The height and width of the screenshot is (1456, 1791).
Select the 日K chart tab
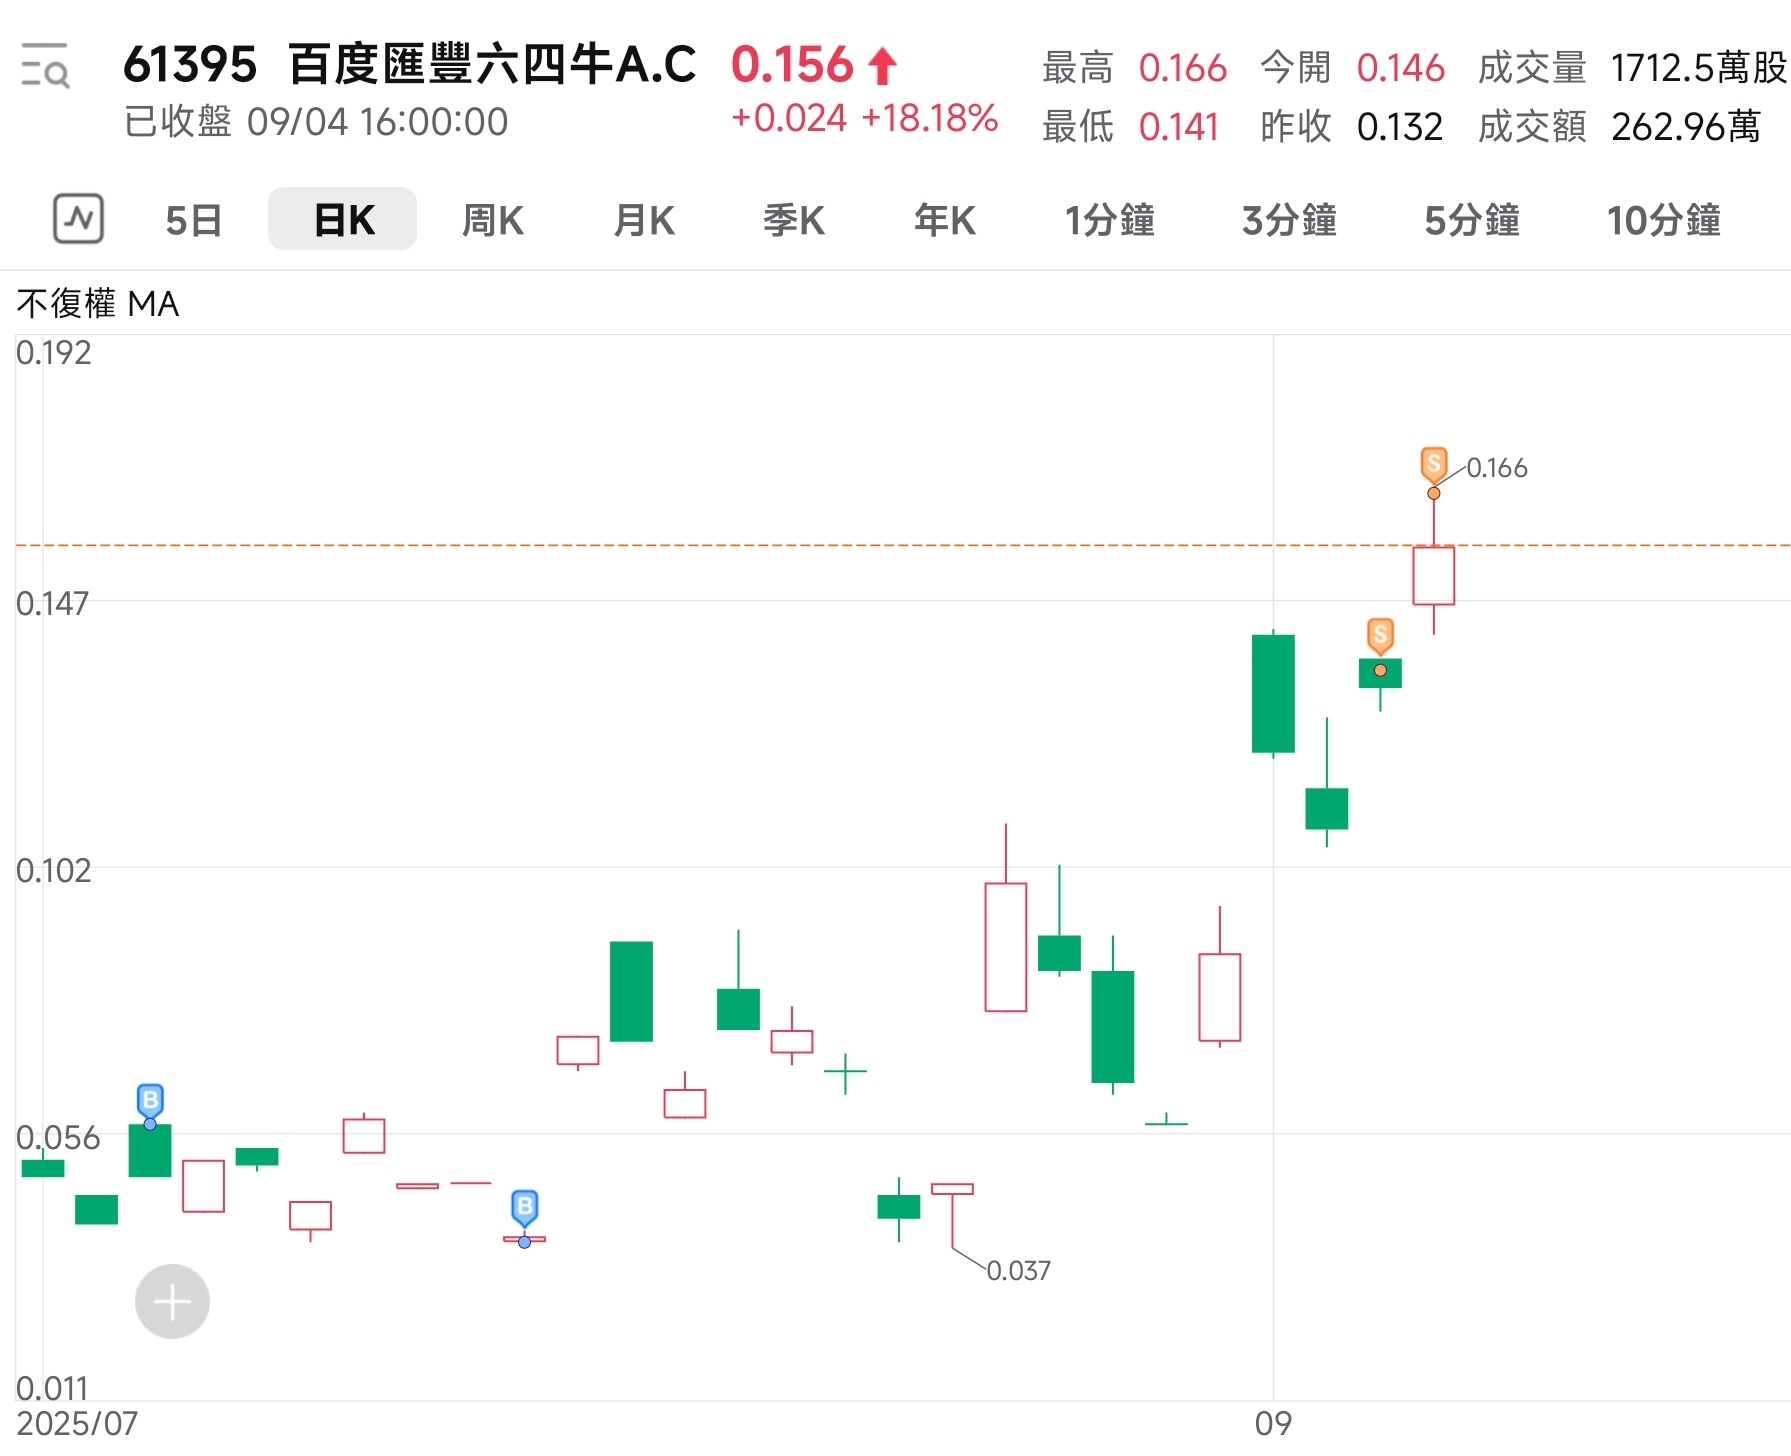(x=343, y=219)
